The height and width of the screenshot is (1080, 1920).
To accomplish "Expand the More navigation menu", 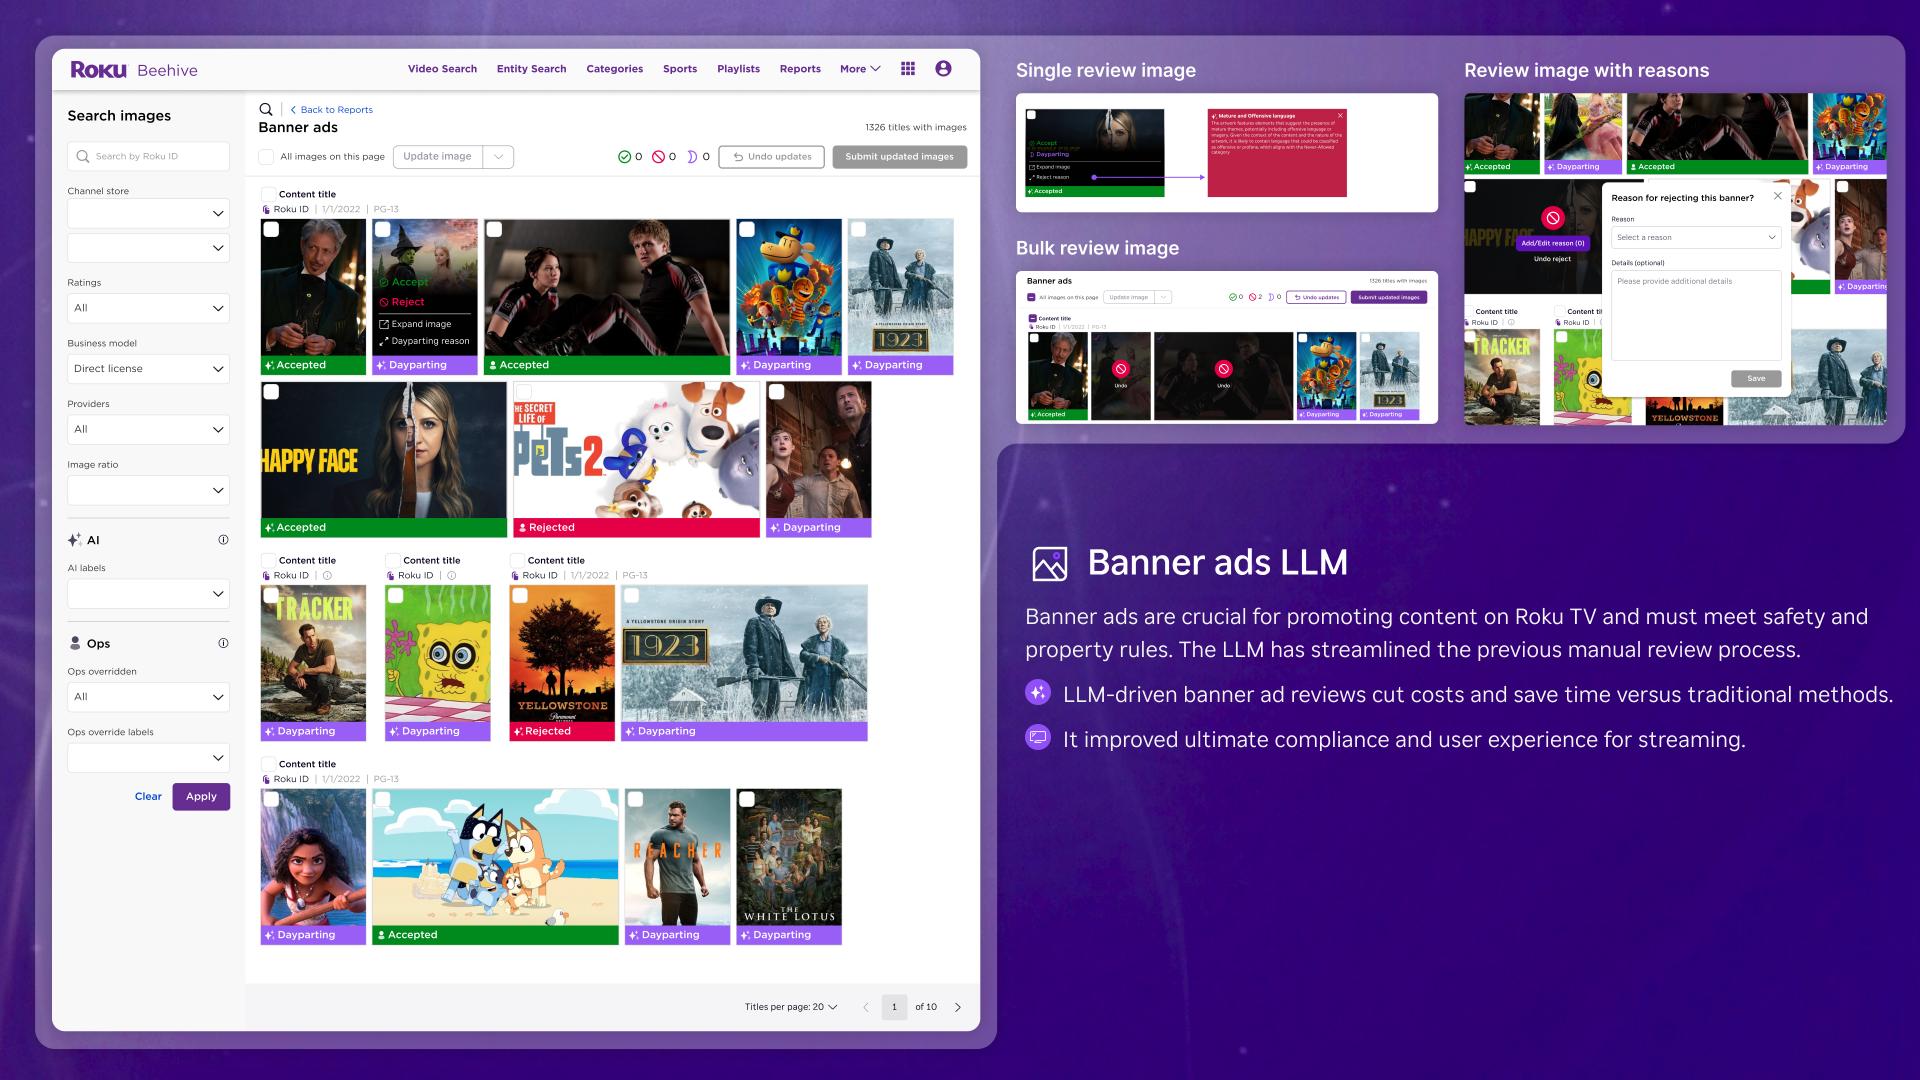I will (x=857, y=68).
